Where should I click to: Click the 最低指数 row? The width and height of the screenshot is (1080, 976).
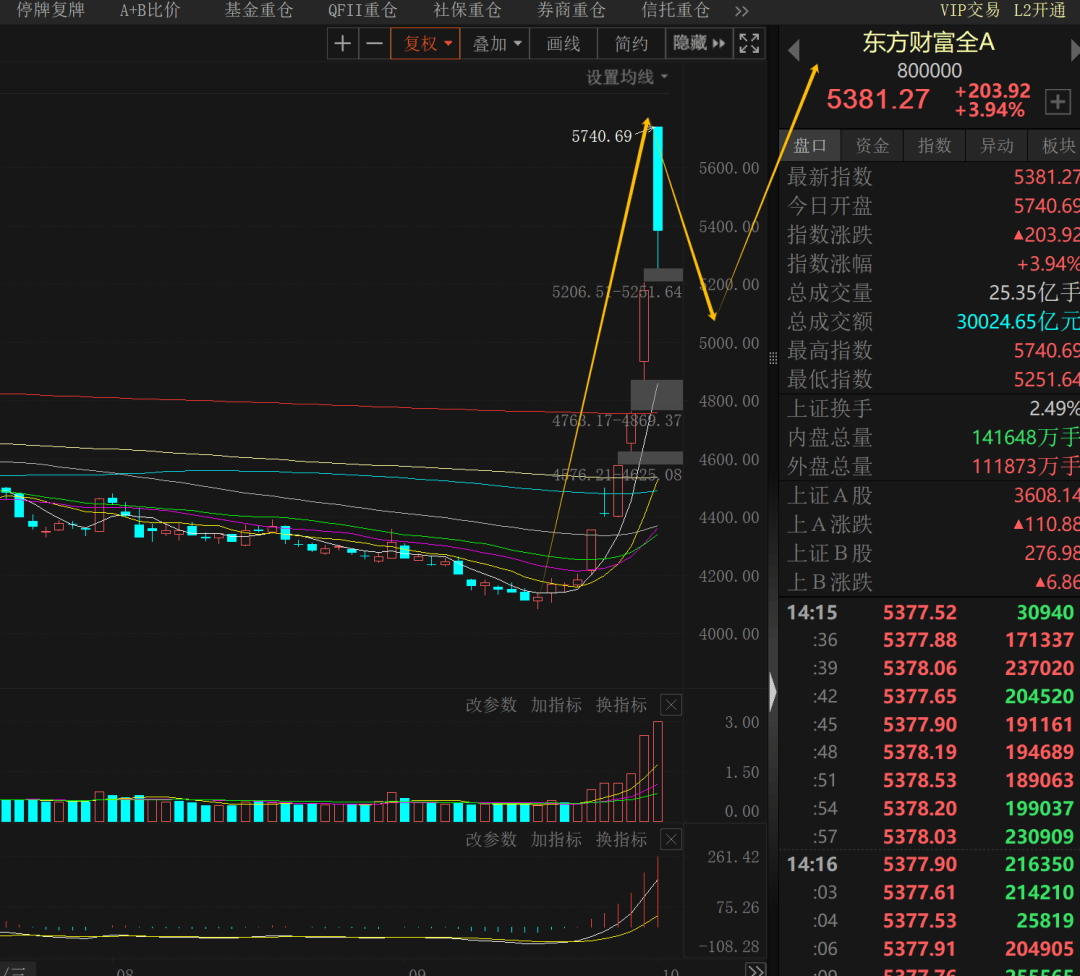pyautogui.click(x=930, y=380)
